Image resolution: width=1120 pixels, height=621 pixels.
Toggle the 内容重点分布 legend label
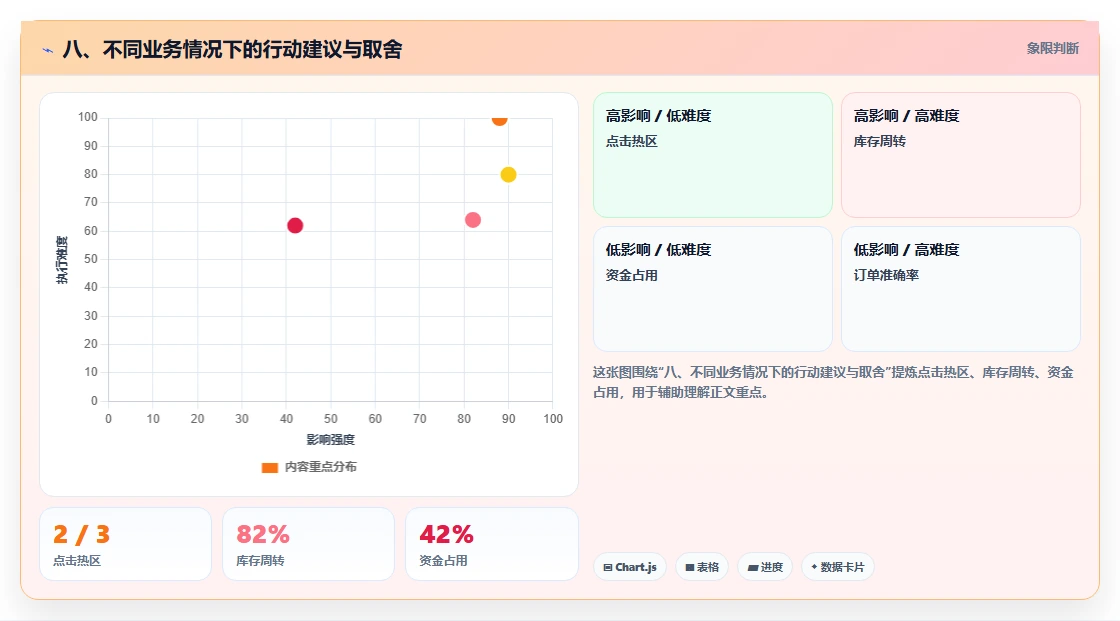pos(321,467)
